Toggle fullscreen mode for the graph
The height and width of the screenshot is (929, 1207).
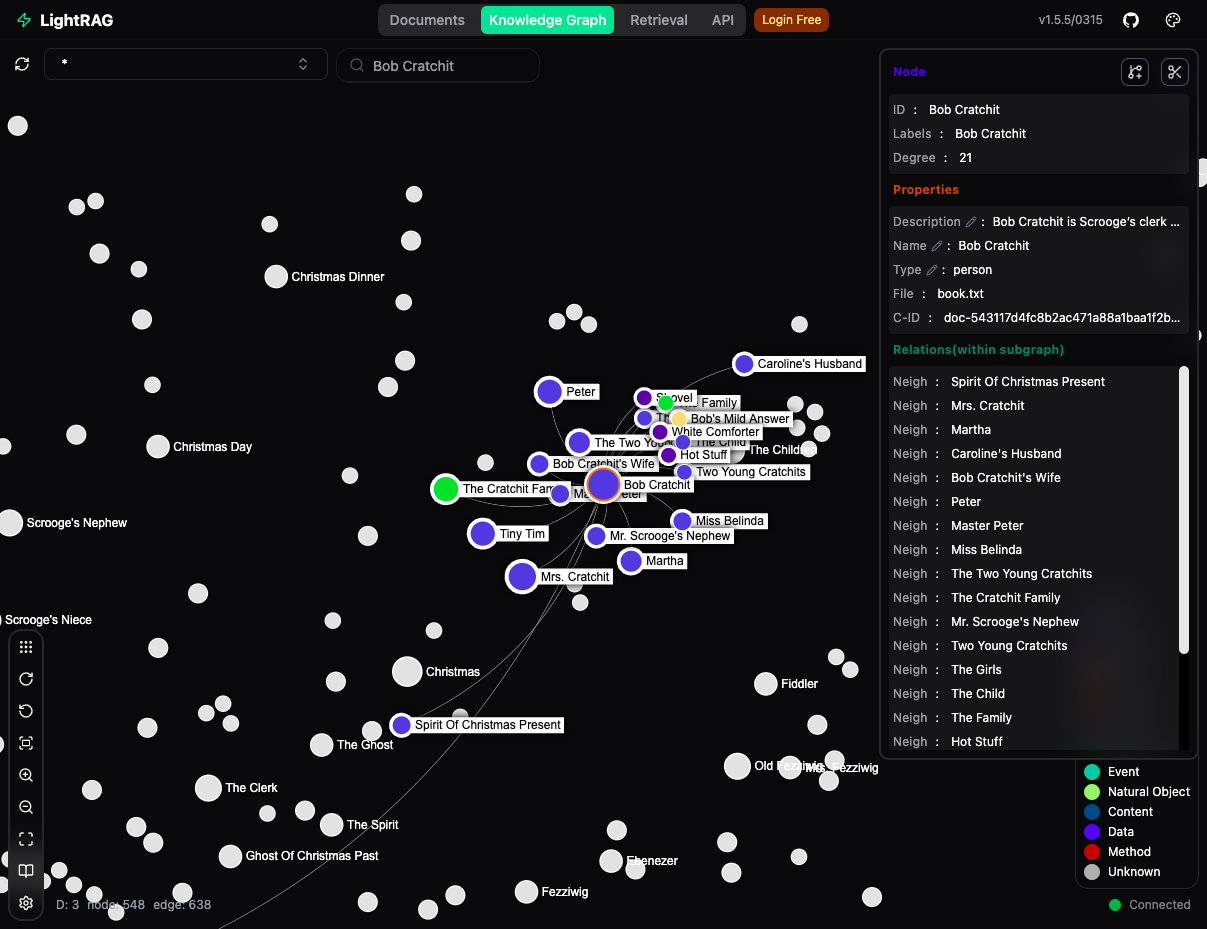click(26, 839)
